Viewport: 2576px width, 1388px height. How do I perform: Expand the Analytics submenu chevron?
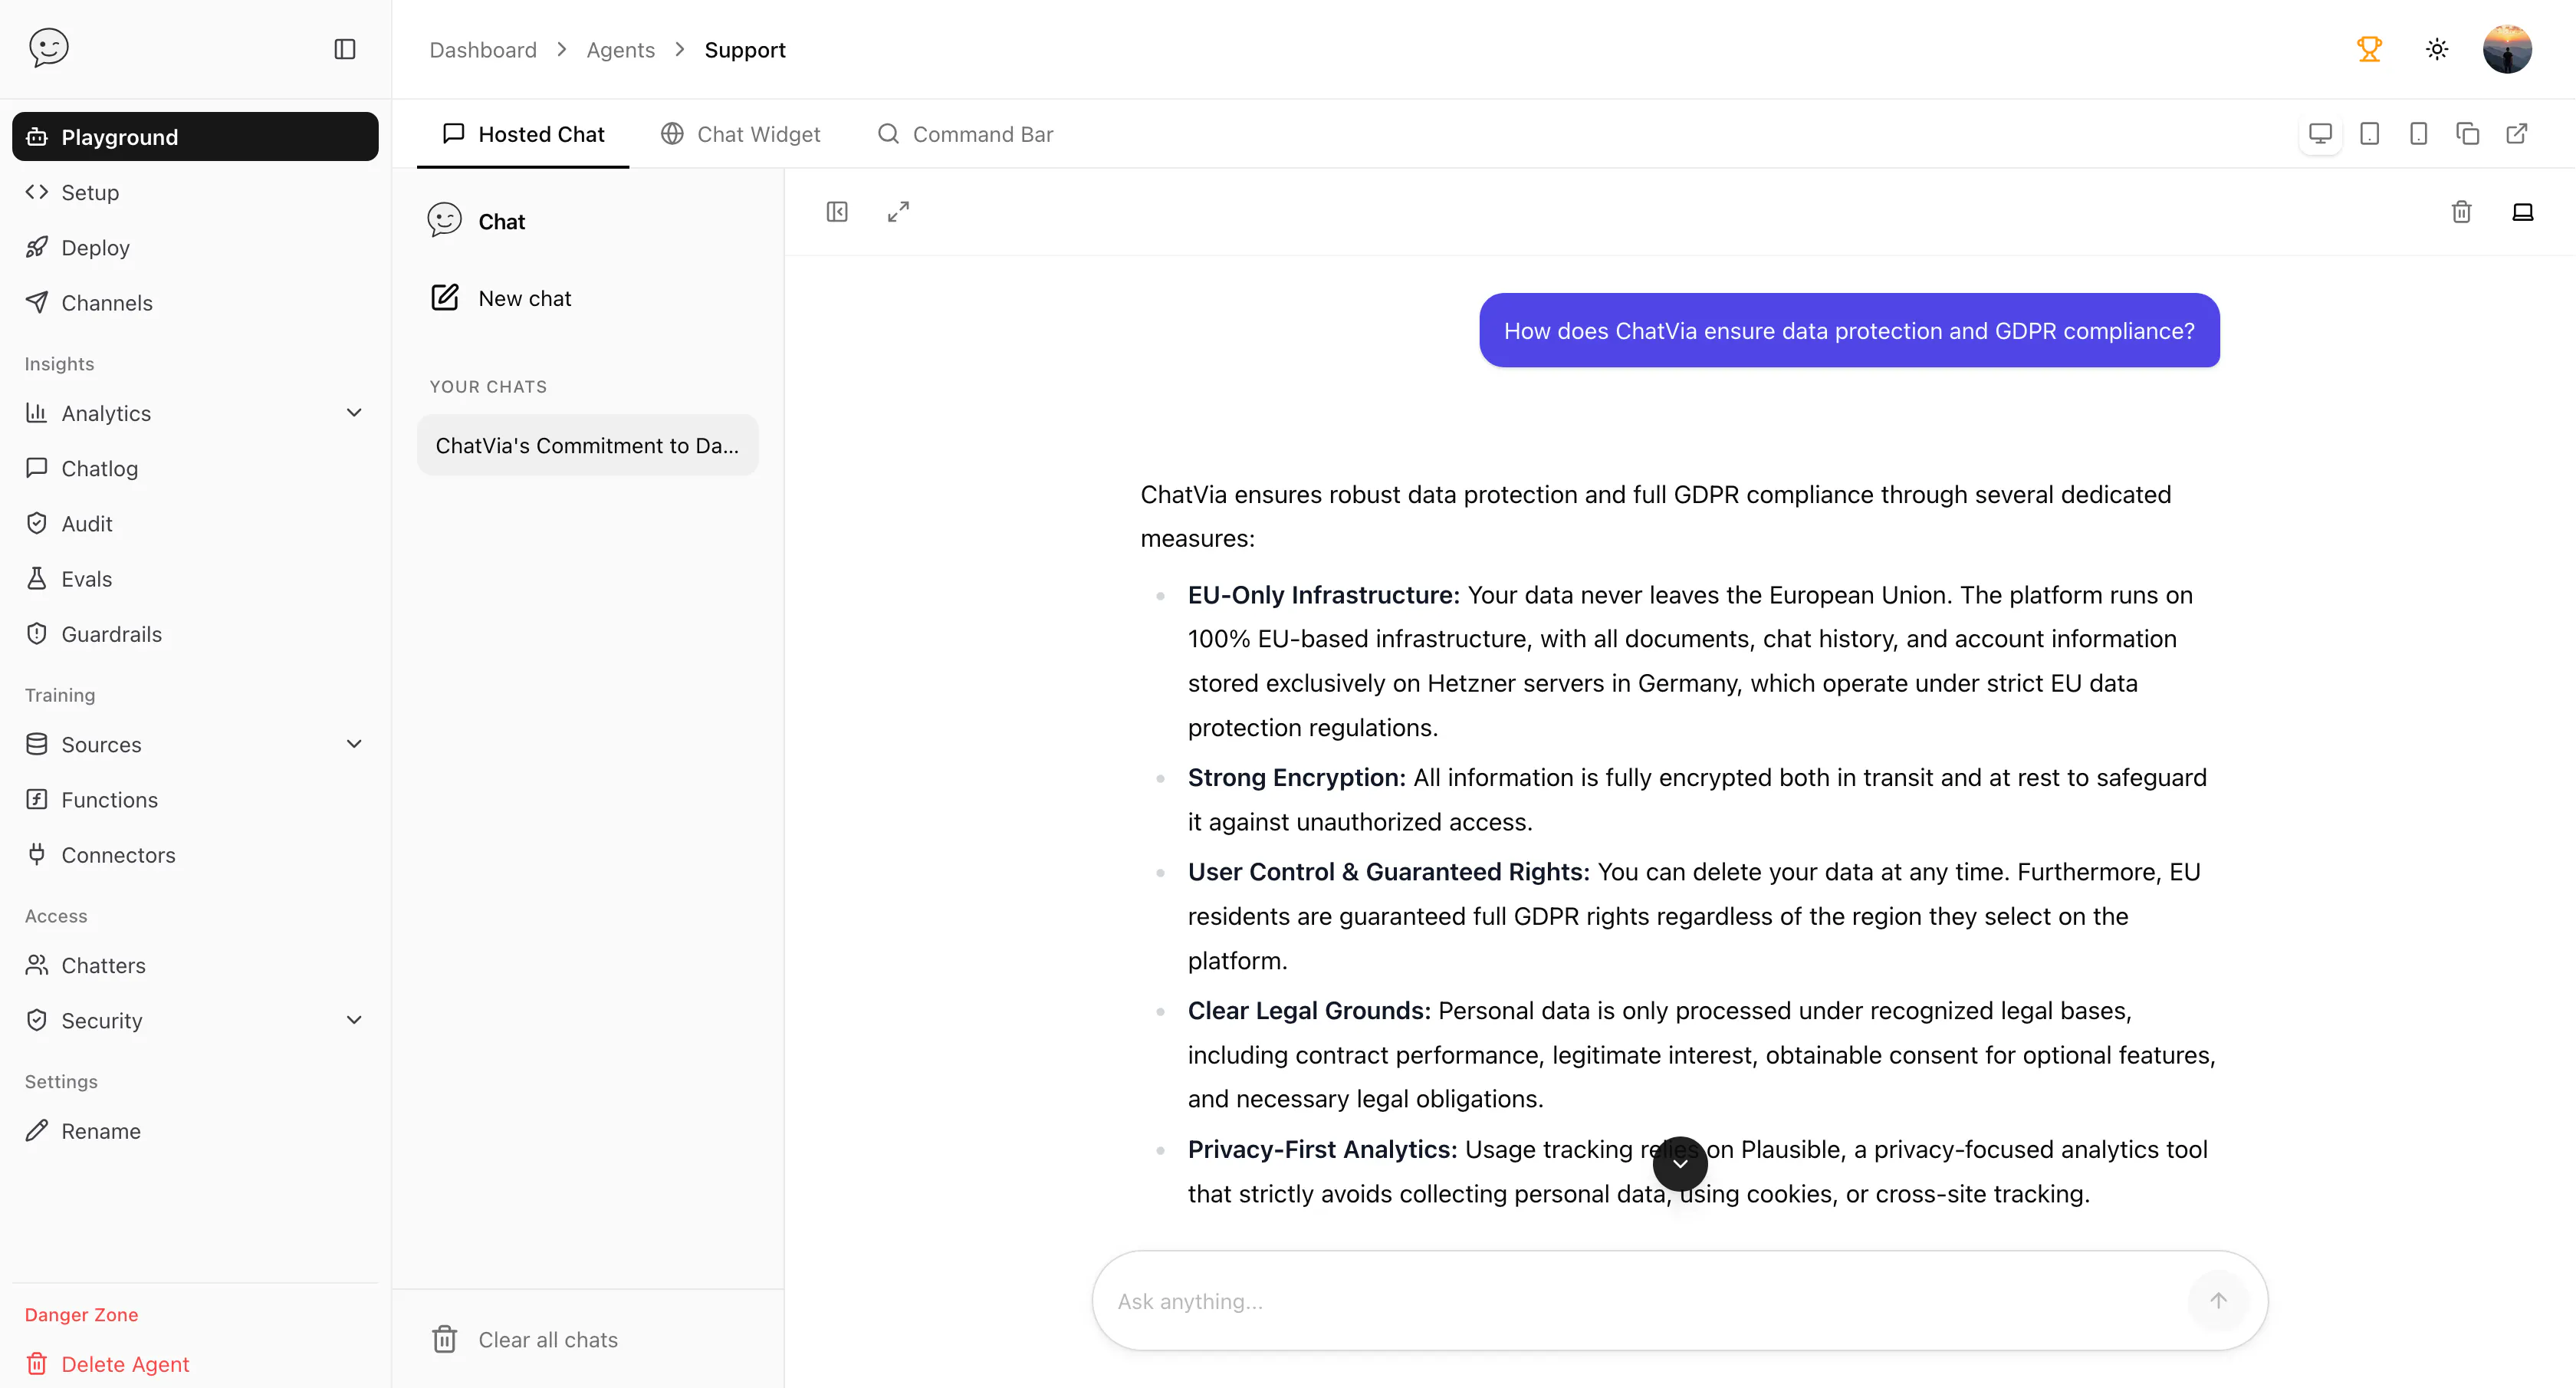354,413
